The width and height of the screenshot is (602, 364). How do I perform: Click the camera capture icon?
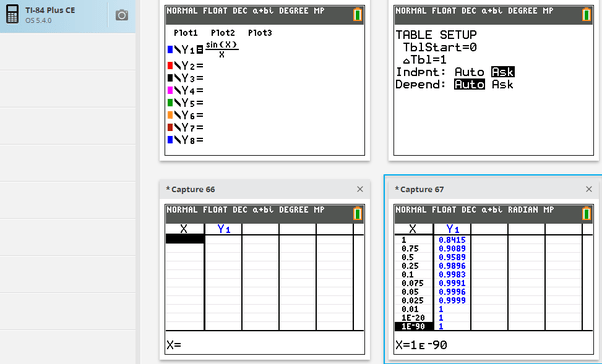pyautogui.click(x=122, y=15)
